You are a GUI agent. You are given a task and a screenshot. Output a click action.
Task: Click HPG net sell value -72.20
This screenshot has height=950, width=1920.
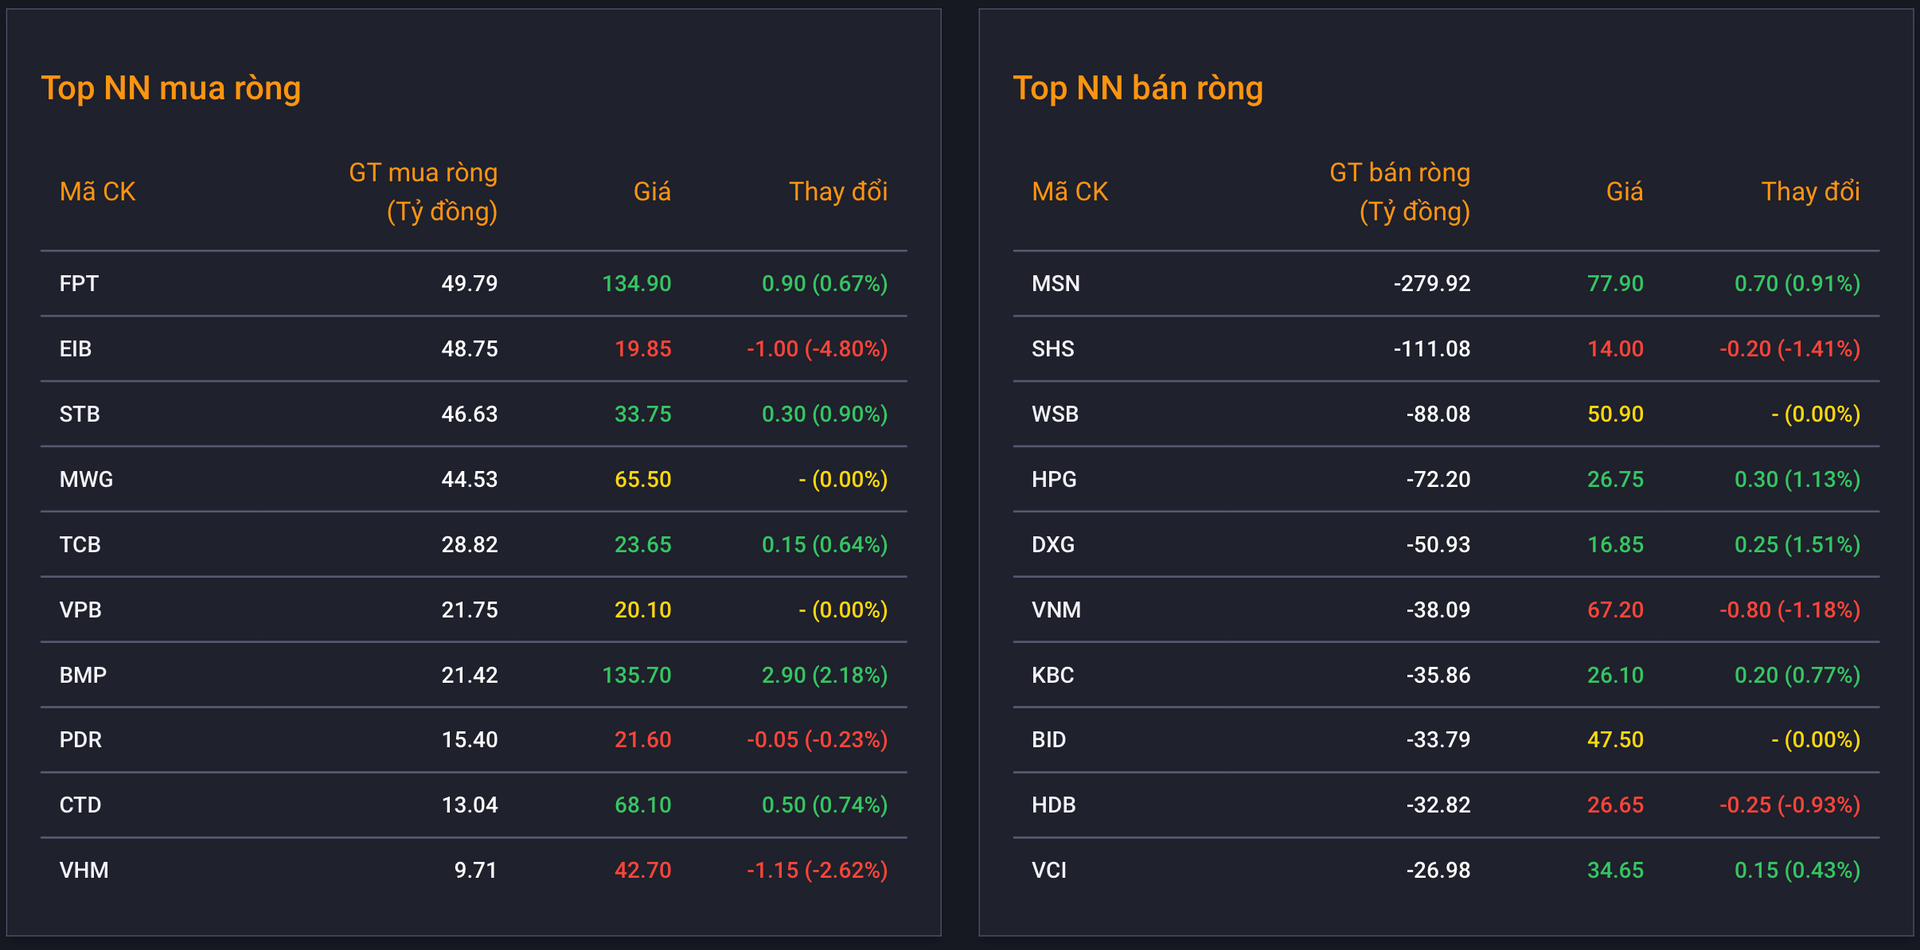(1438, 479)
